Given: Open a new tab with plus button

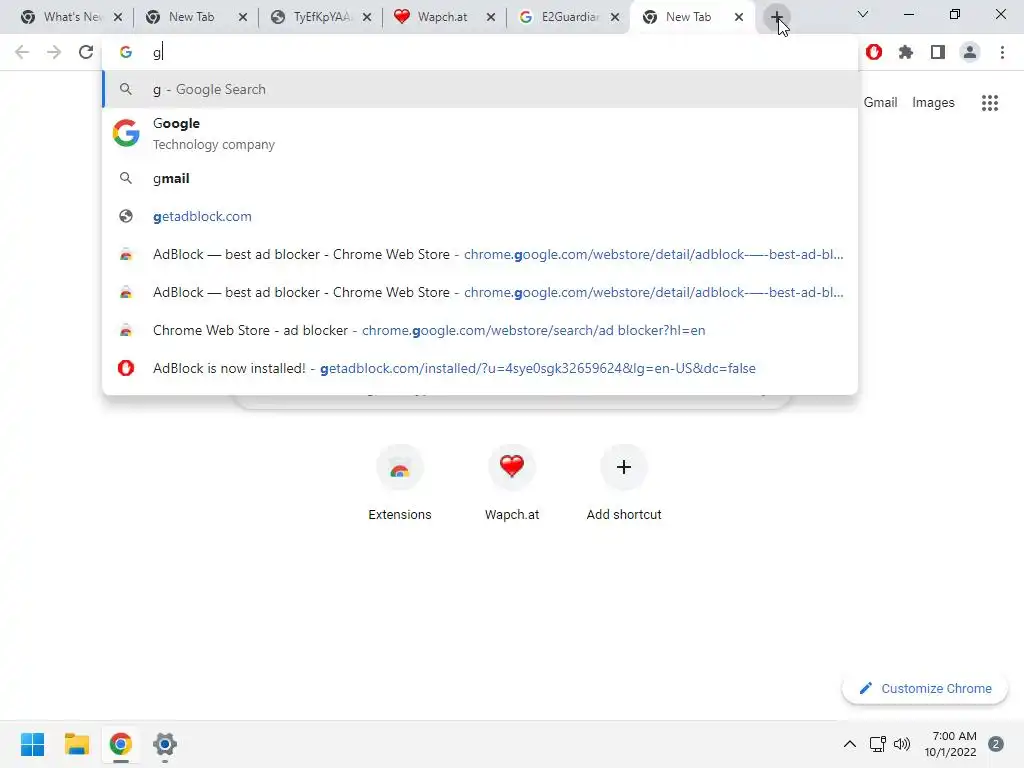Looking at the screenshot, I should 776,17.
